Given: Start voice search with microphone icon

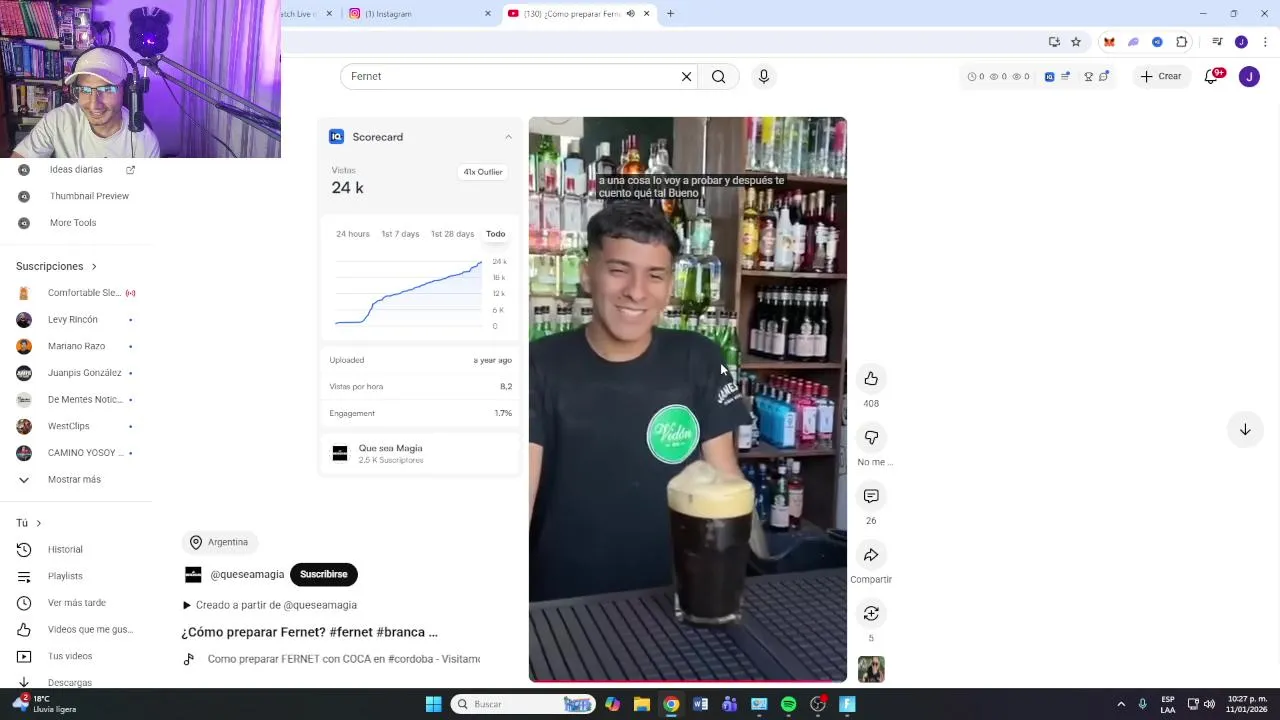Looking at the screenshot, I should 764,76.
